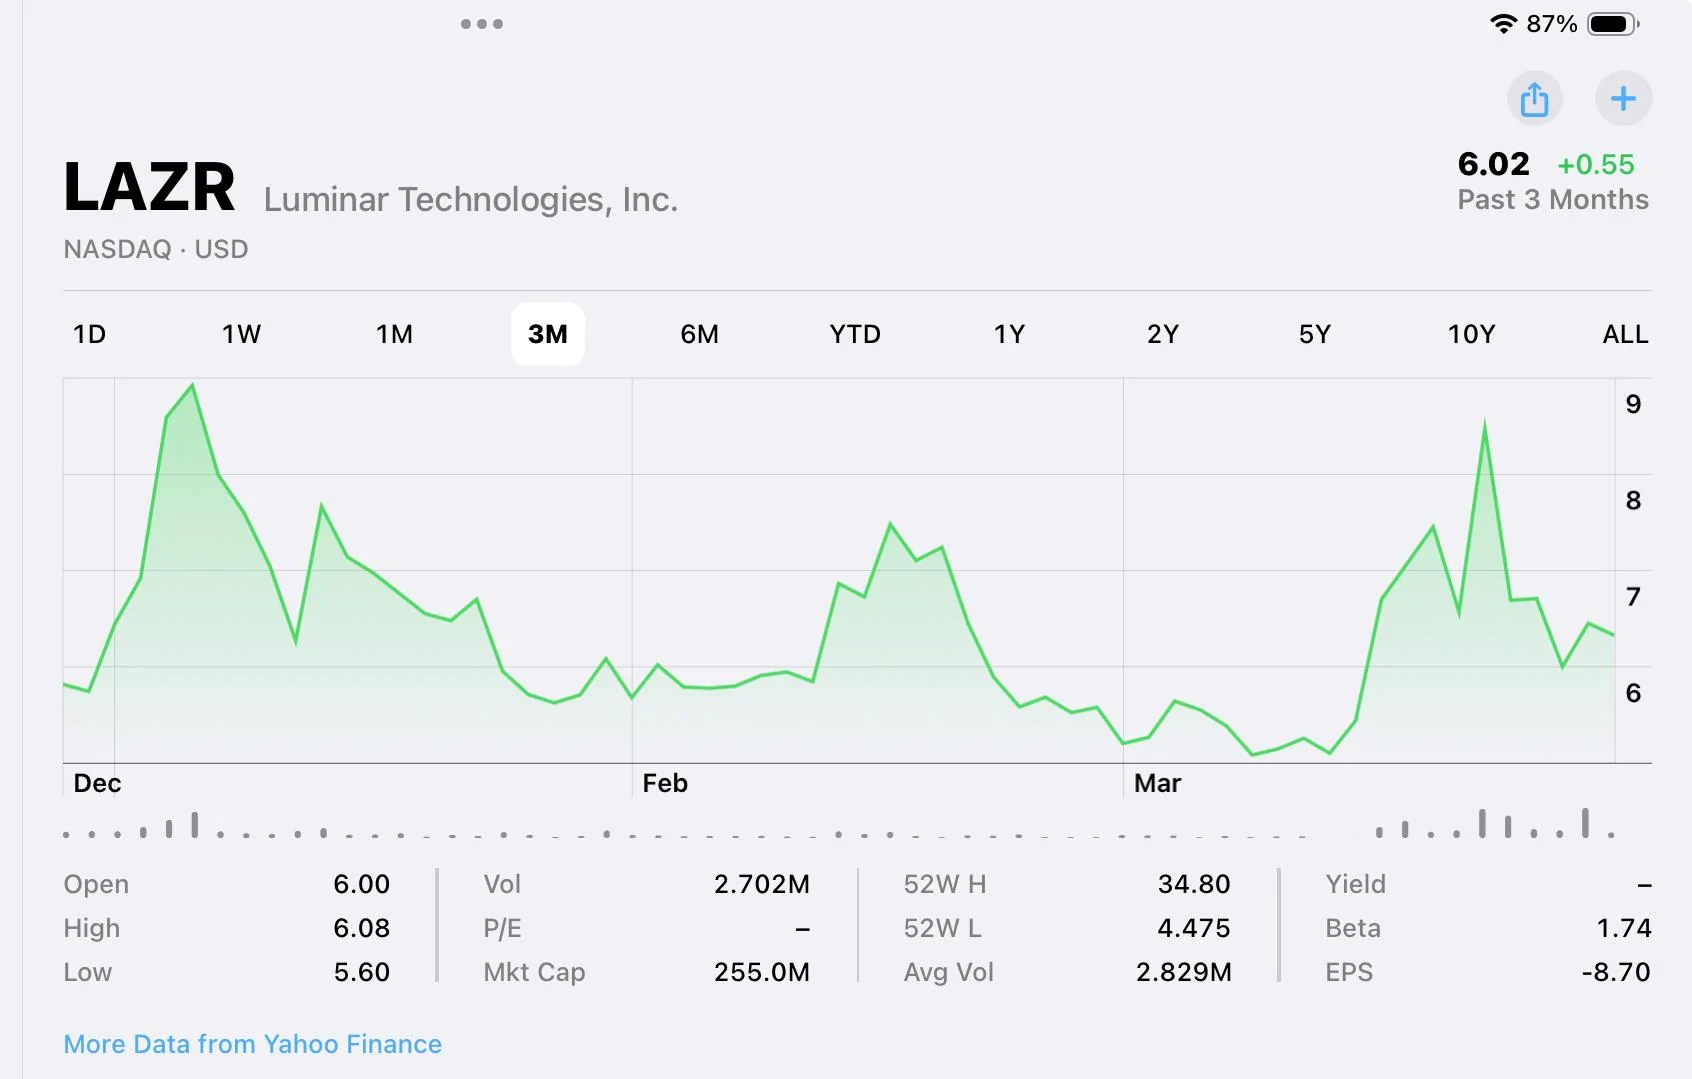Tap the +0.55 price change
Image resolution: width=1692 pixels, height=1079 pixels.
coord(1596,165)
